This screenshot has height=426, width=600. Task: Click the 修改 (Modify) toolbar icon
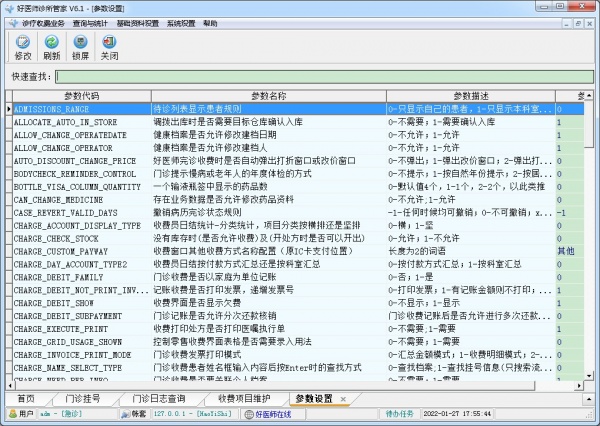[22, 47]
